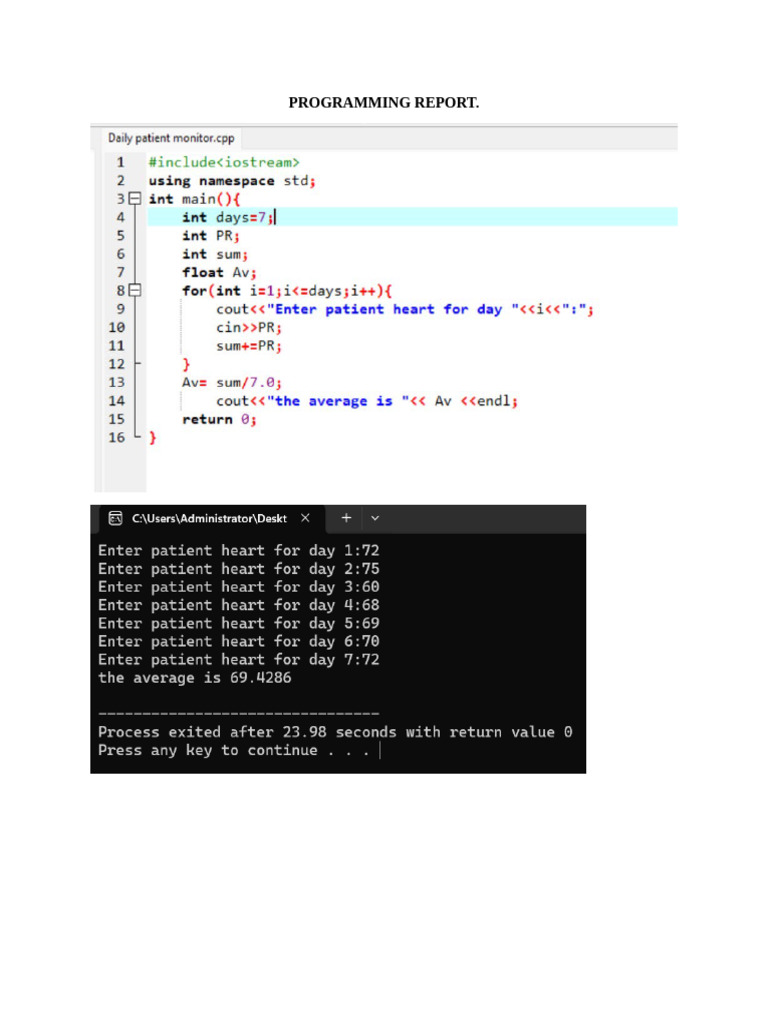Click the closing brace on line 16
Screen dimensions: 768x1024
click(152, 438)
